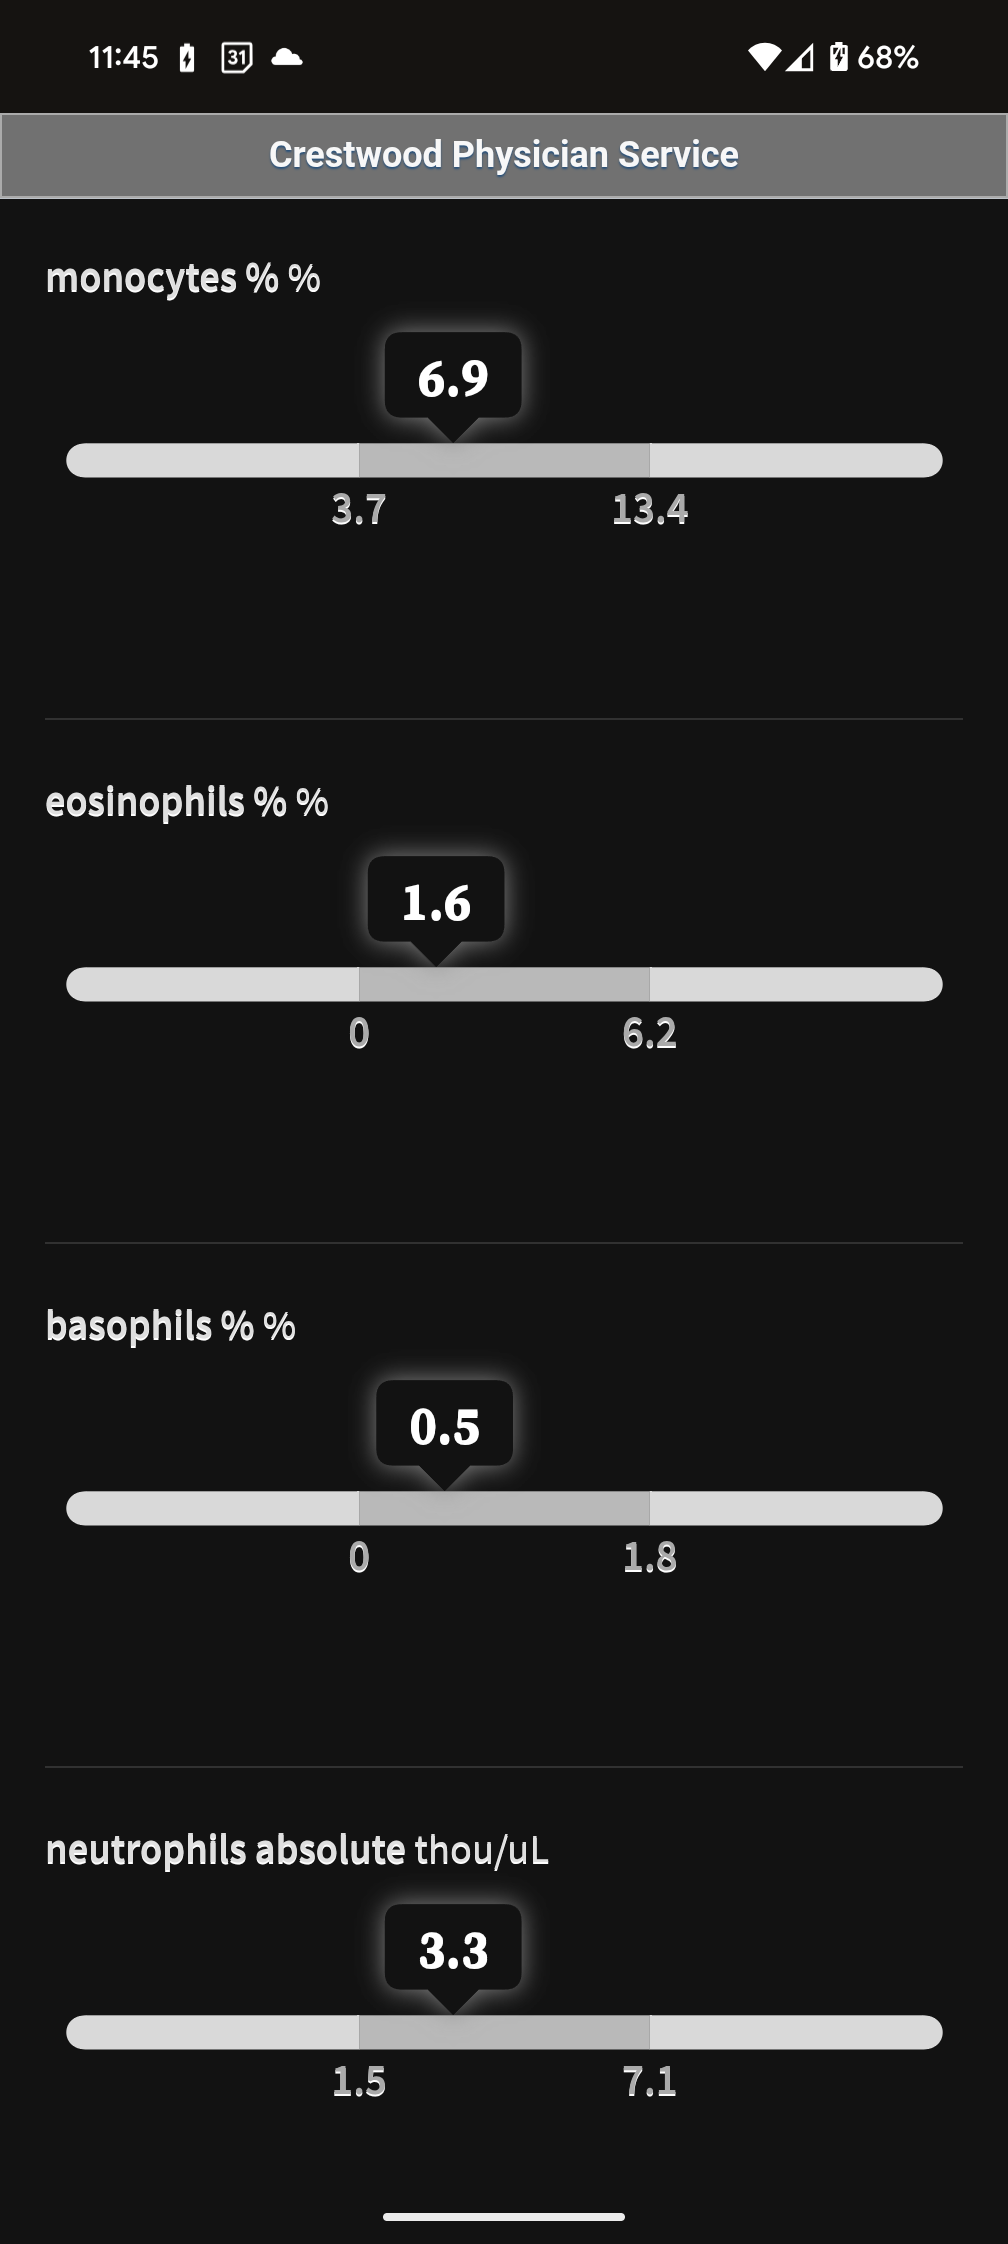Tap the monocytes 6.9 value bubble
The height and width of the screenshot is (2244, 1008).
[453, 377]
